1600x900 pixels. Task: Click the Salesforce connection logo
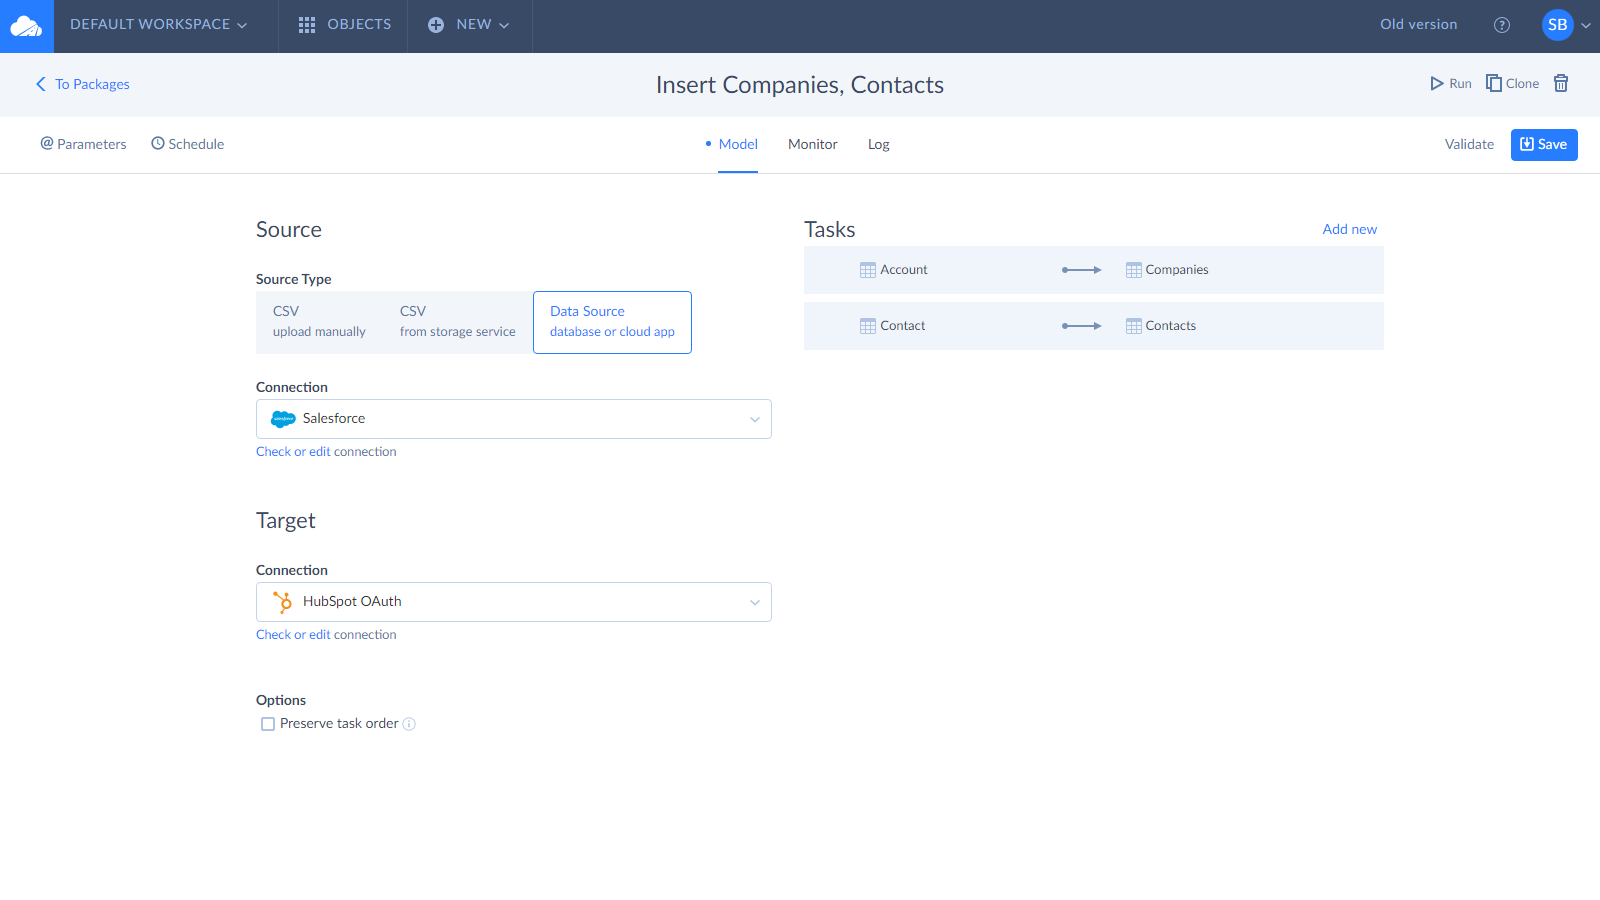coord(283,419)
